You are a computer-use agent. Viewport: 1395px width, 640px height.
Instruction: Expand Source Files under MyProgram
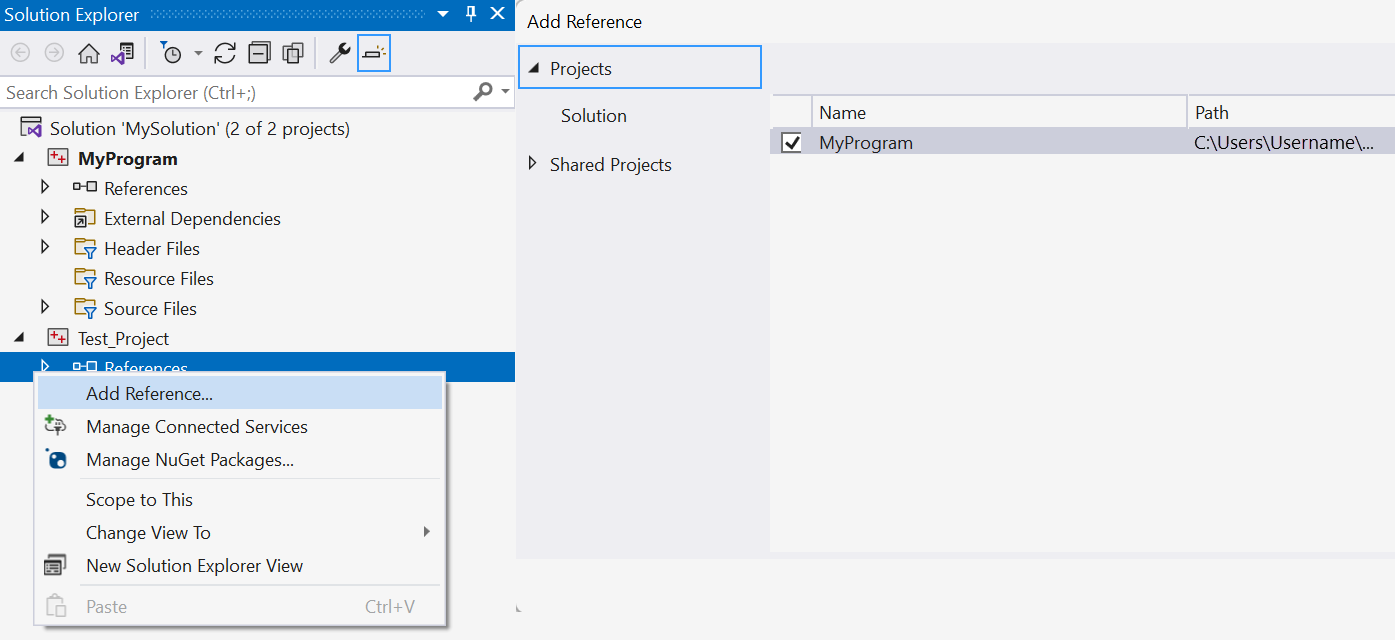[x=45, y=308]
